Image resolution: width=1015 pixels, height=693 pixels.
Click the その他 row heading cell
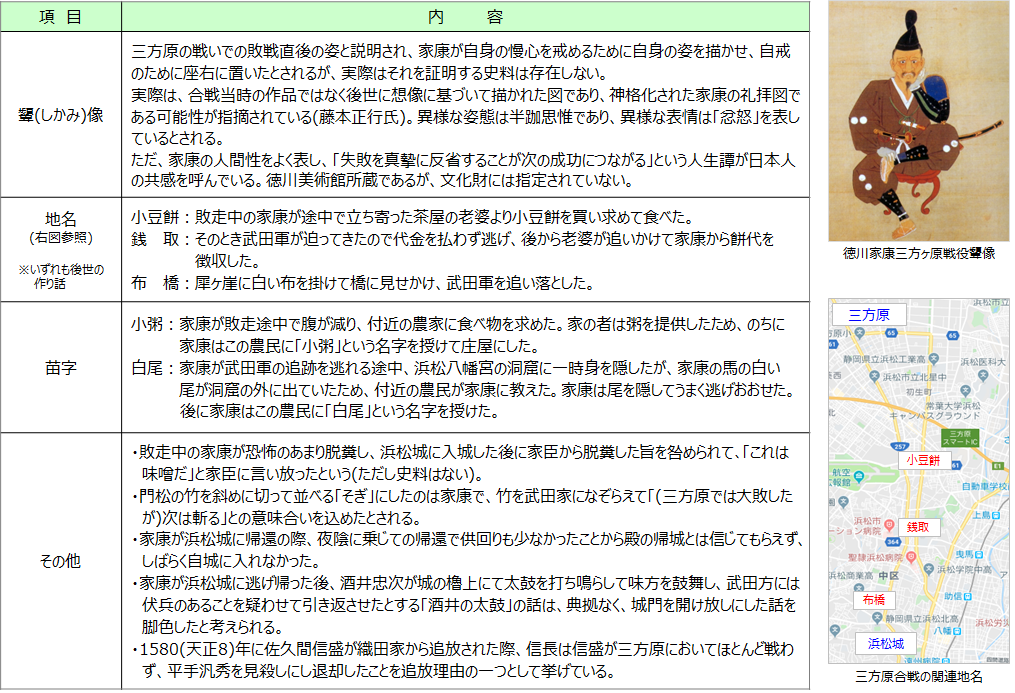click(x=61, y=561)
